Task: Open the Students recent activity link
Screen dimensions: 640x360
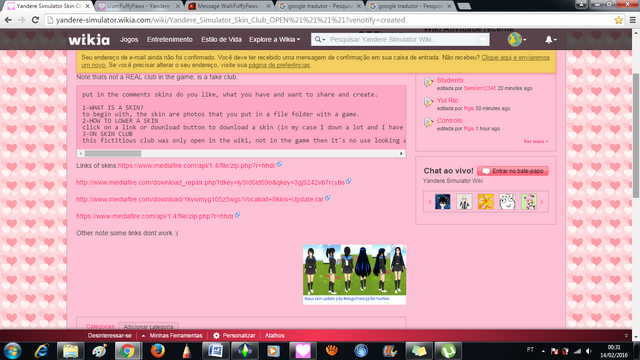Action: click(x=450, y=80)
